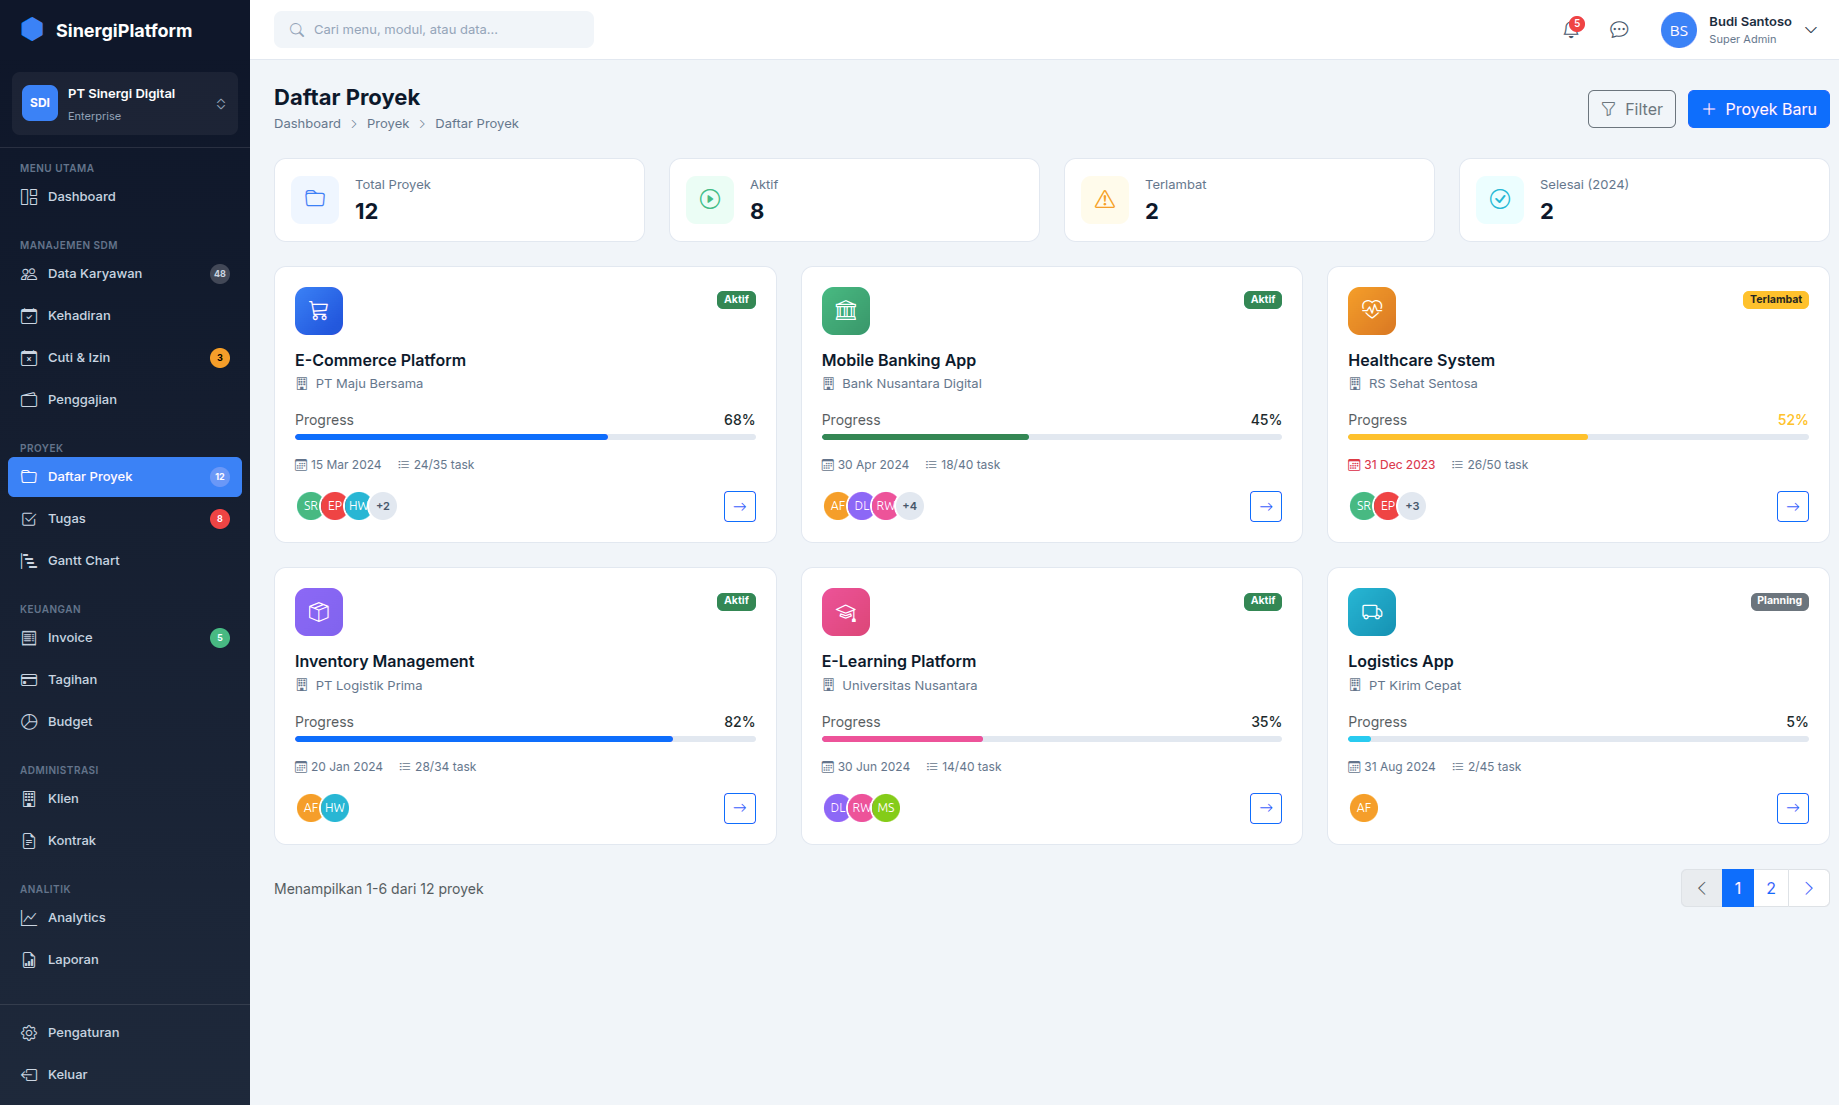Image resolution: width=1839 pixels, height=1105 pixels.
Task: Go to the next page arrow
Action: pyautogui.click(x=1808, y=888)
